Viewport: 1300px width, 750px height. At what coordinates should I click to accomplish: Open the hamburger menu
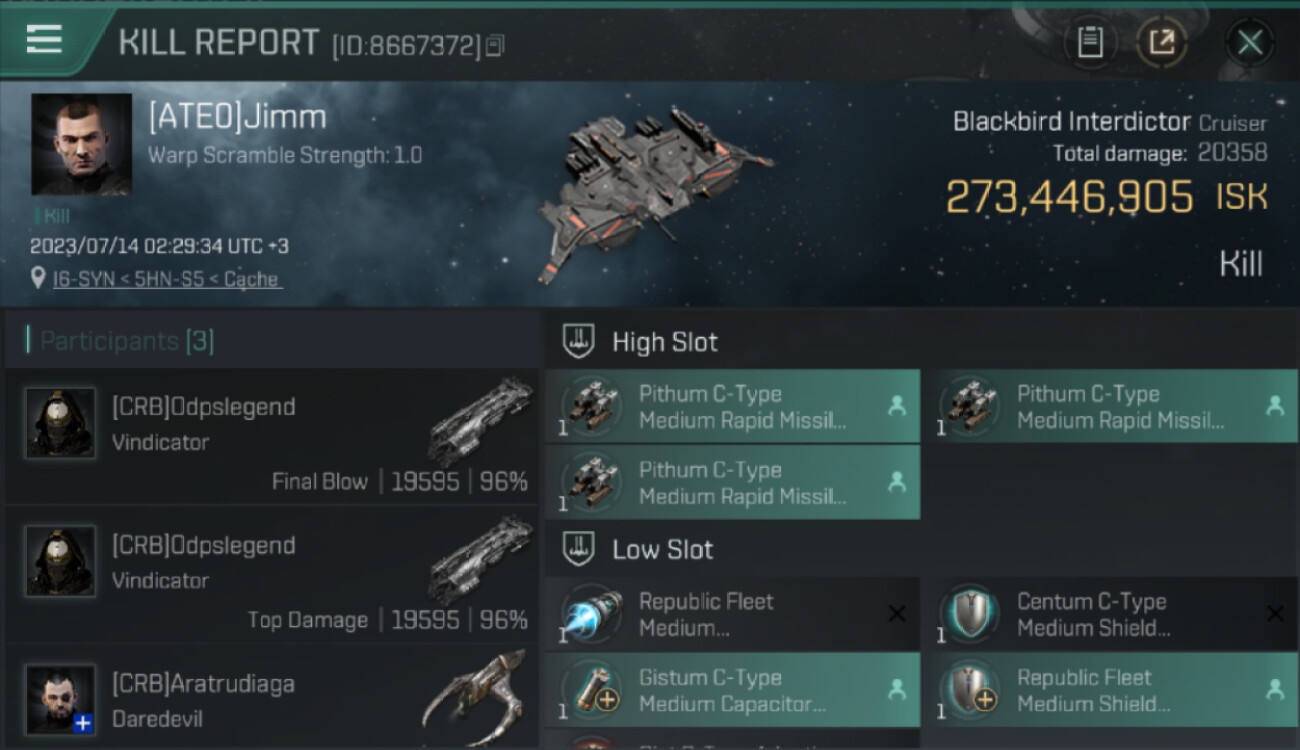44,40
